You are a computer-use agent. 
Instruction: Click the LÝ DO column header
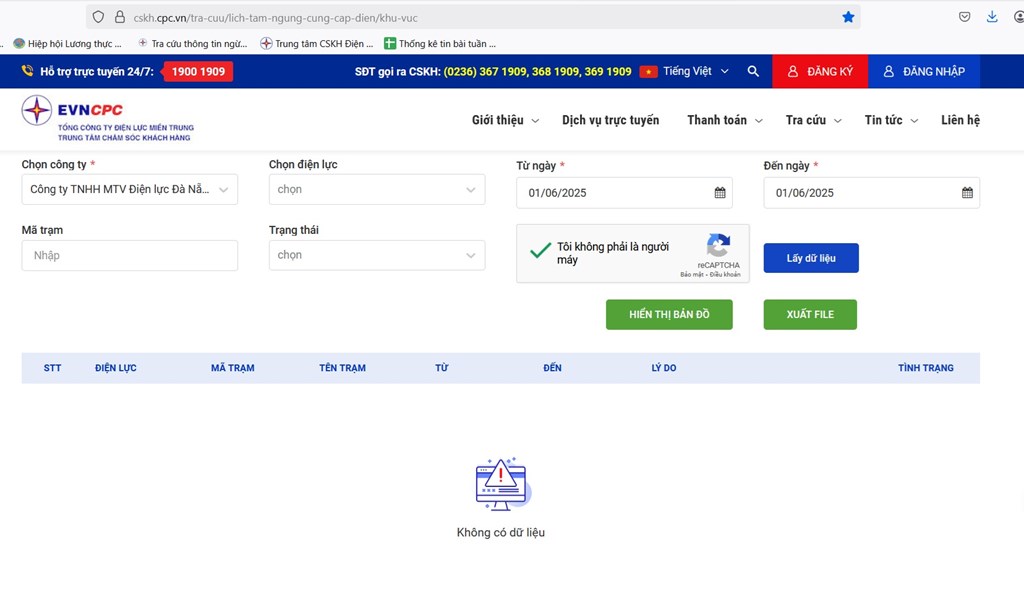point(664,368)
